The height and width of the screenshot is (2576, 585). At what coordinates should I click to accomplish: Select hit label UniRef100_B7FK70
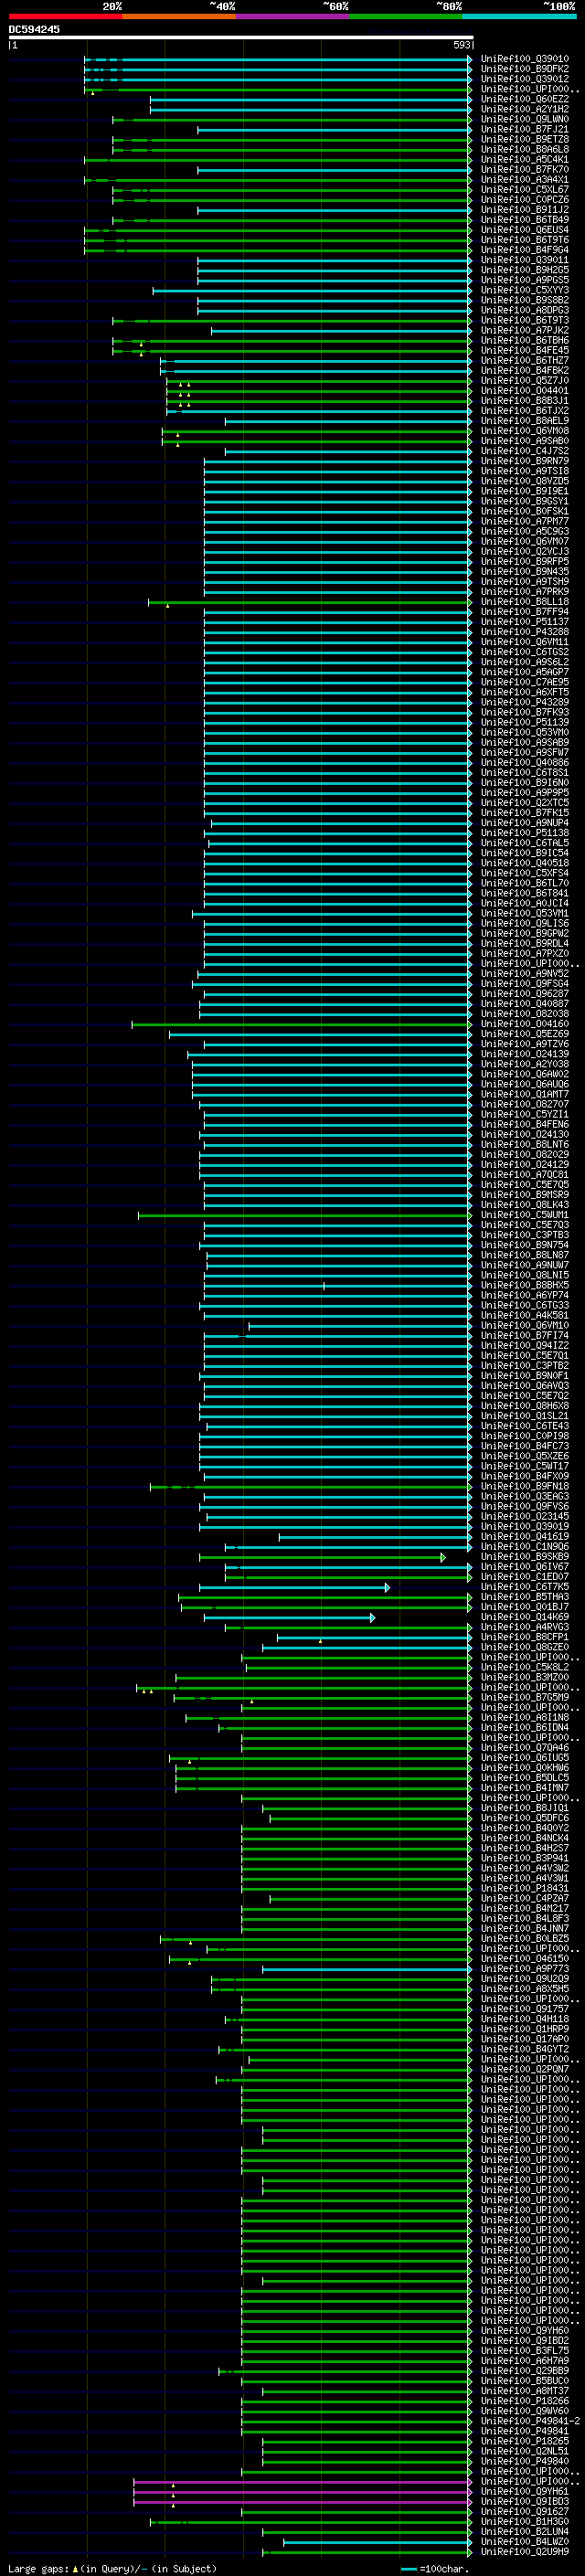pos(524,170)
